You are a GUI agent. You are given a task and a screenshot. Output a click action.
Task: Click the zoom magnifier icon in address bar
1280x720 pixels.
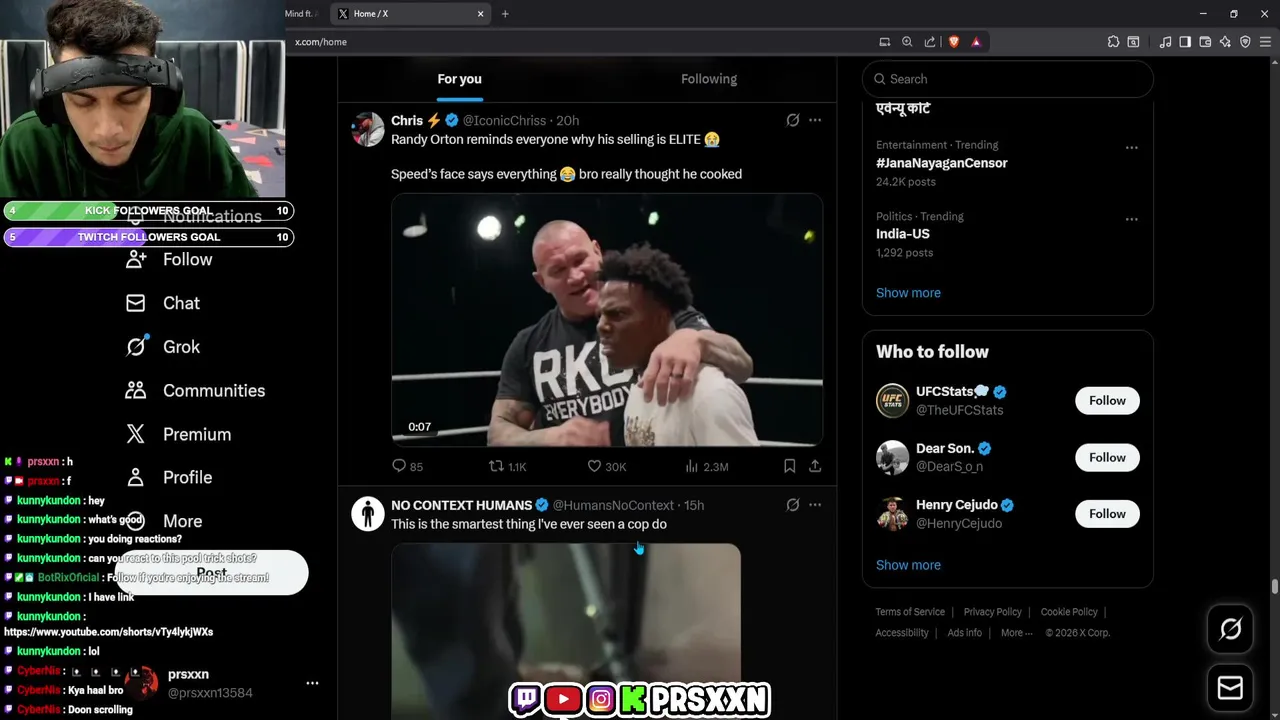pyautogui.click(x=907, y=42)
